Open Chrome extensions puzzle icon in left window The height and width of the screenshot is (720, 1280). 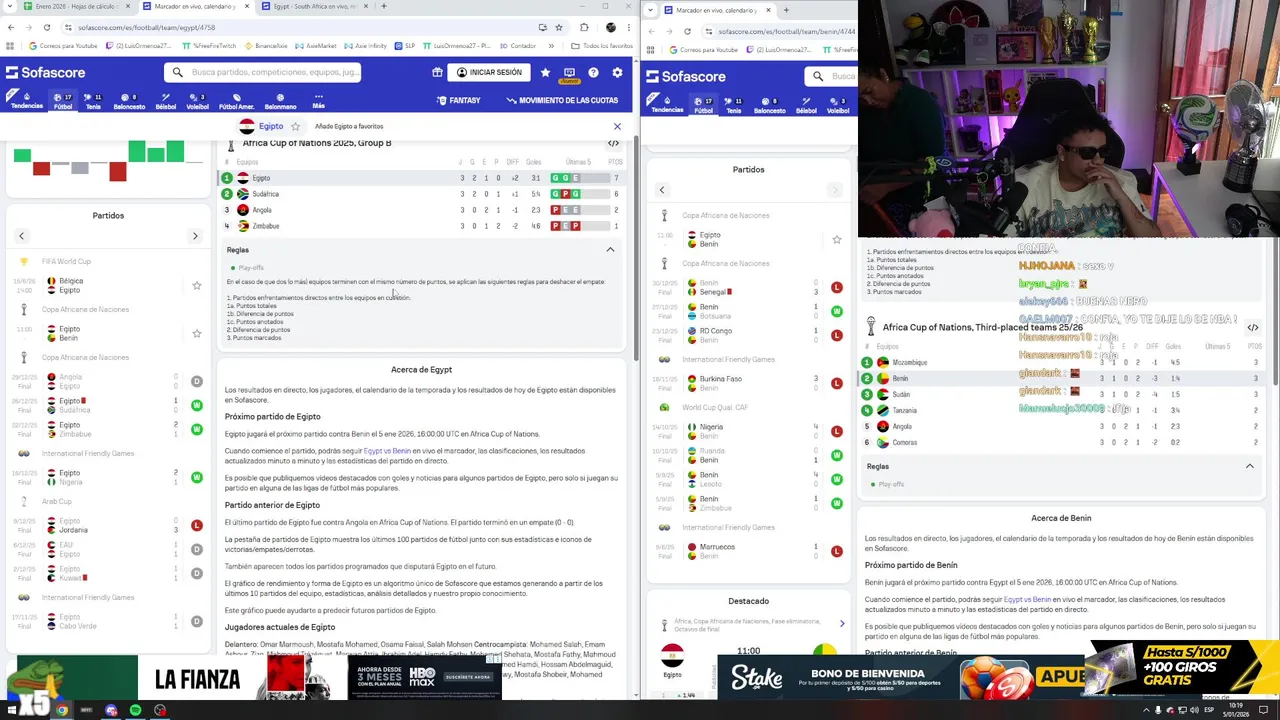584,27
